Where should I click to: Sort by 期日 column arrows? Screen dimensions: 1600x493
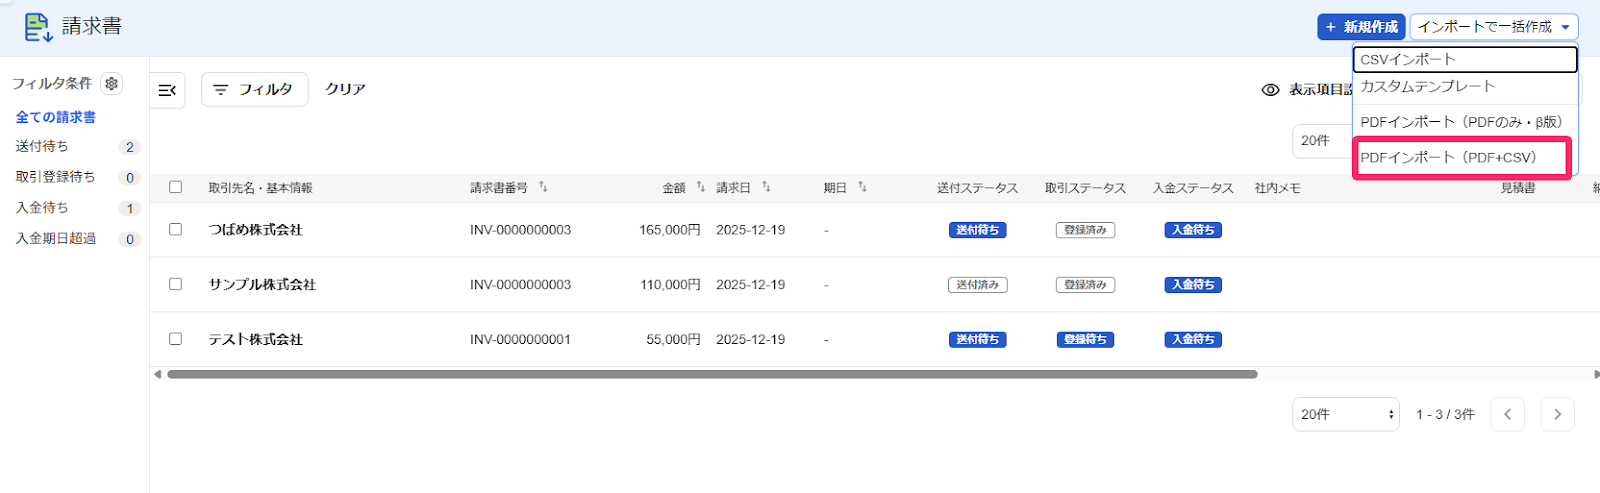click(x=862, y=187)
